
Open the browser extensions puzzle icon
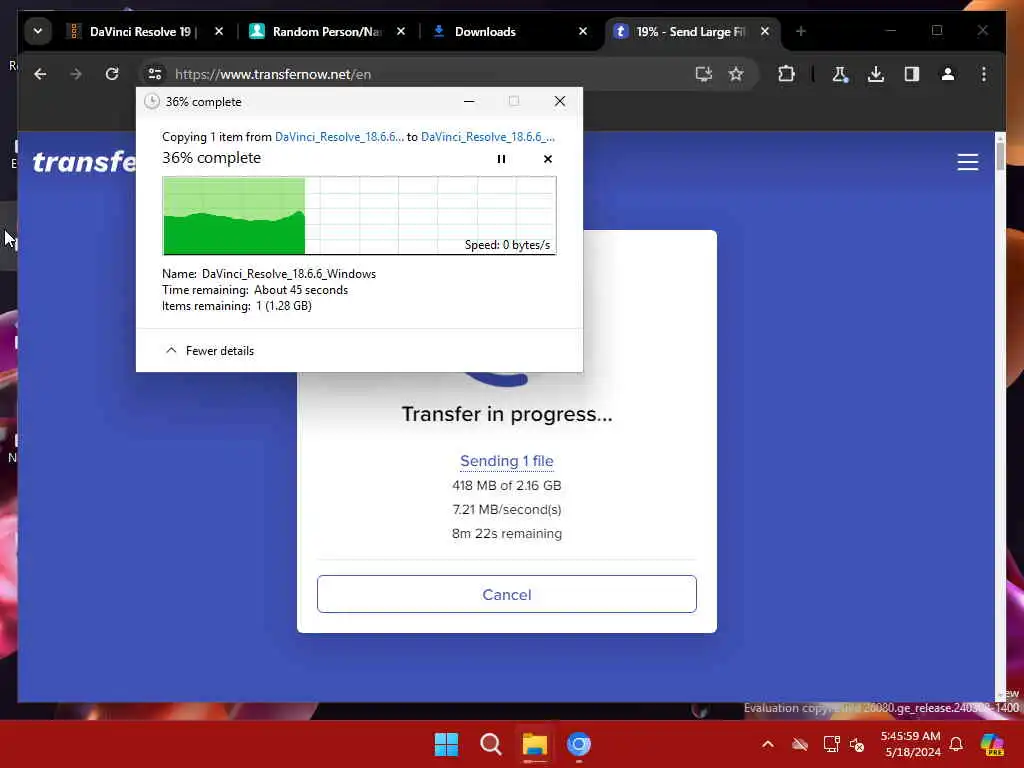pos(786,74)
